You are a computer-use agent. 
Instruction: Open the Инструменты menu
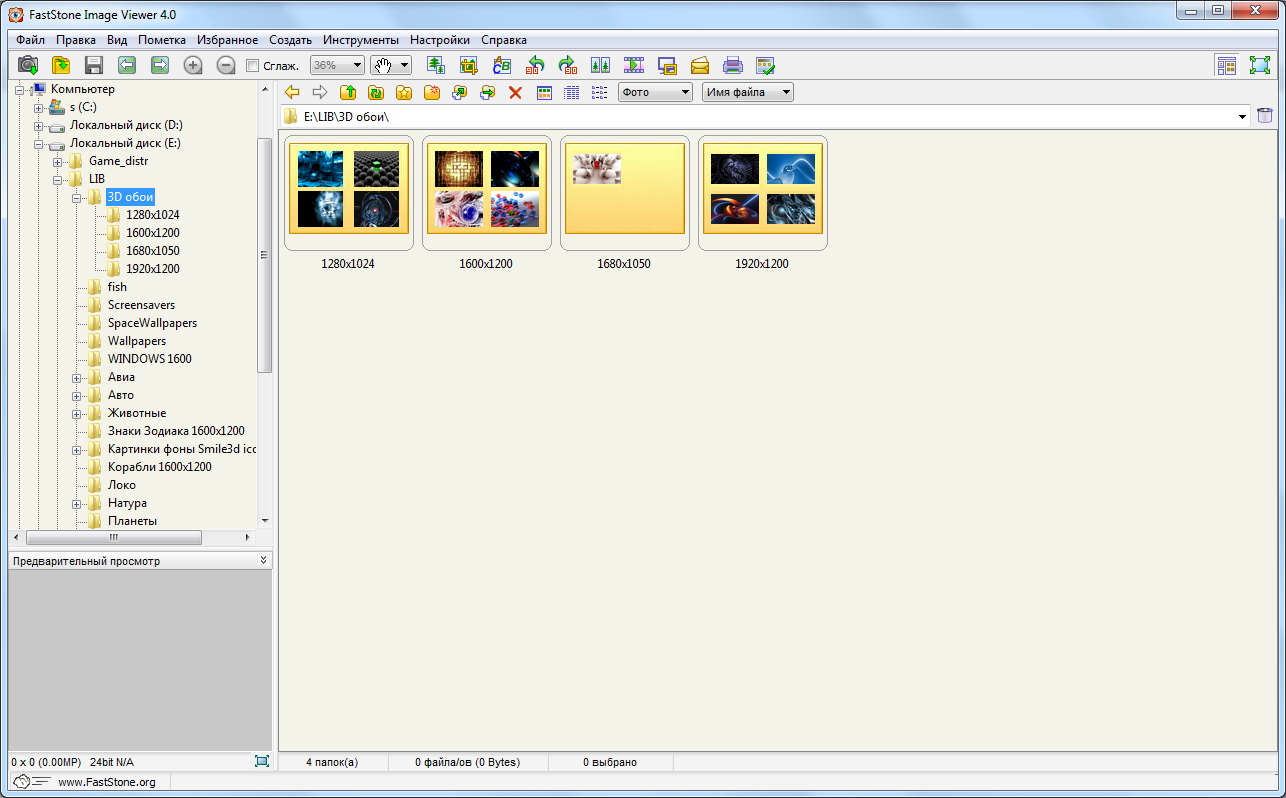(361, 40)
